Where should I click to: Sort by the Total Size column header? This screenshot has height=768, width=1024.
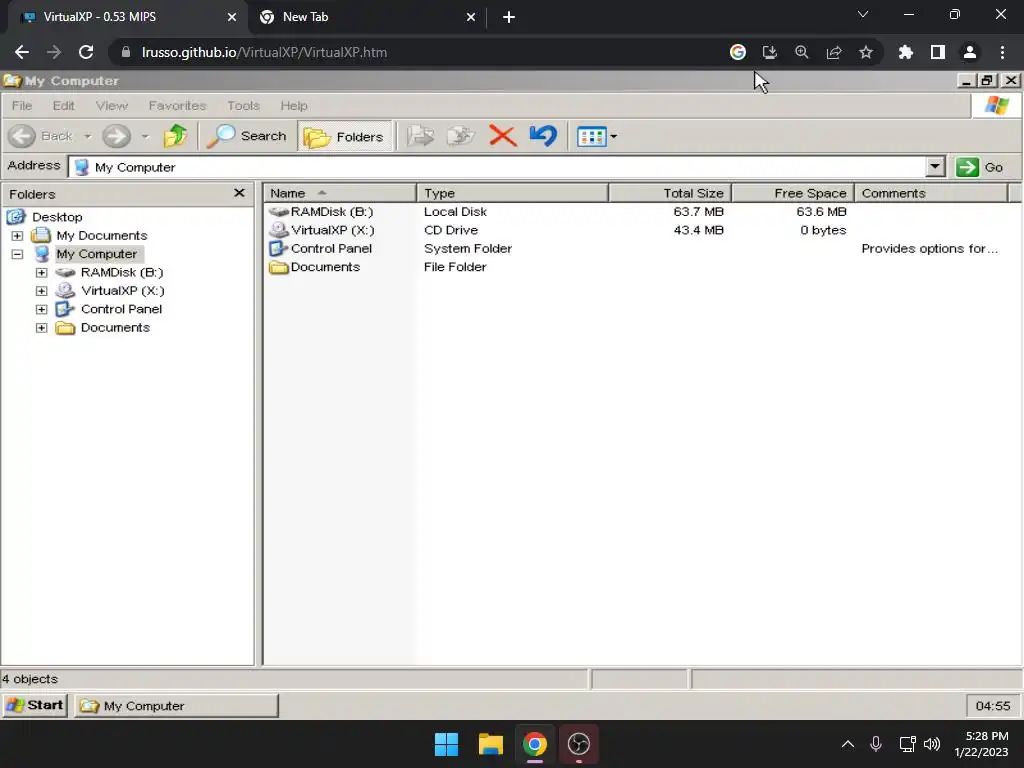[670, 193]
